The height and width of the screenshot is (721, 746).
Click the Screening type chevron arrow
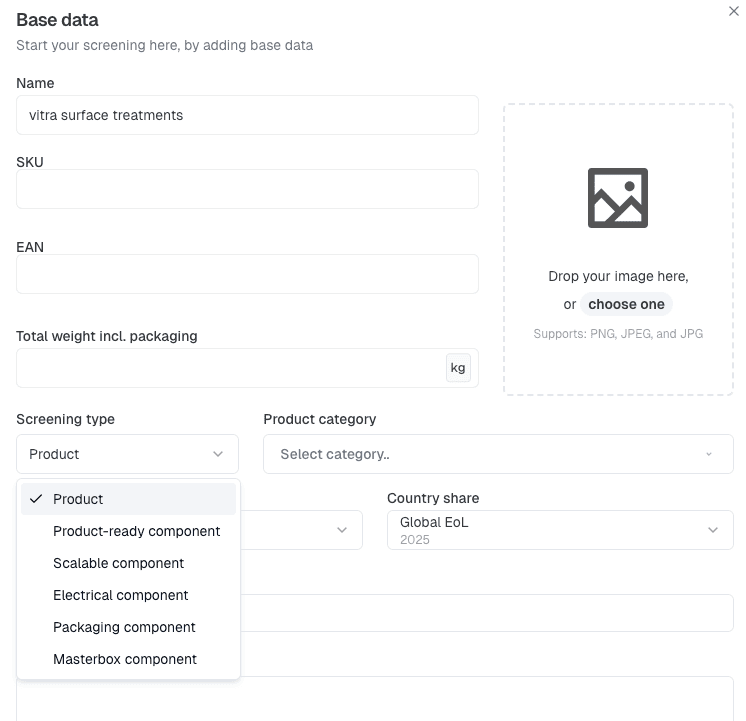218,454
